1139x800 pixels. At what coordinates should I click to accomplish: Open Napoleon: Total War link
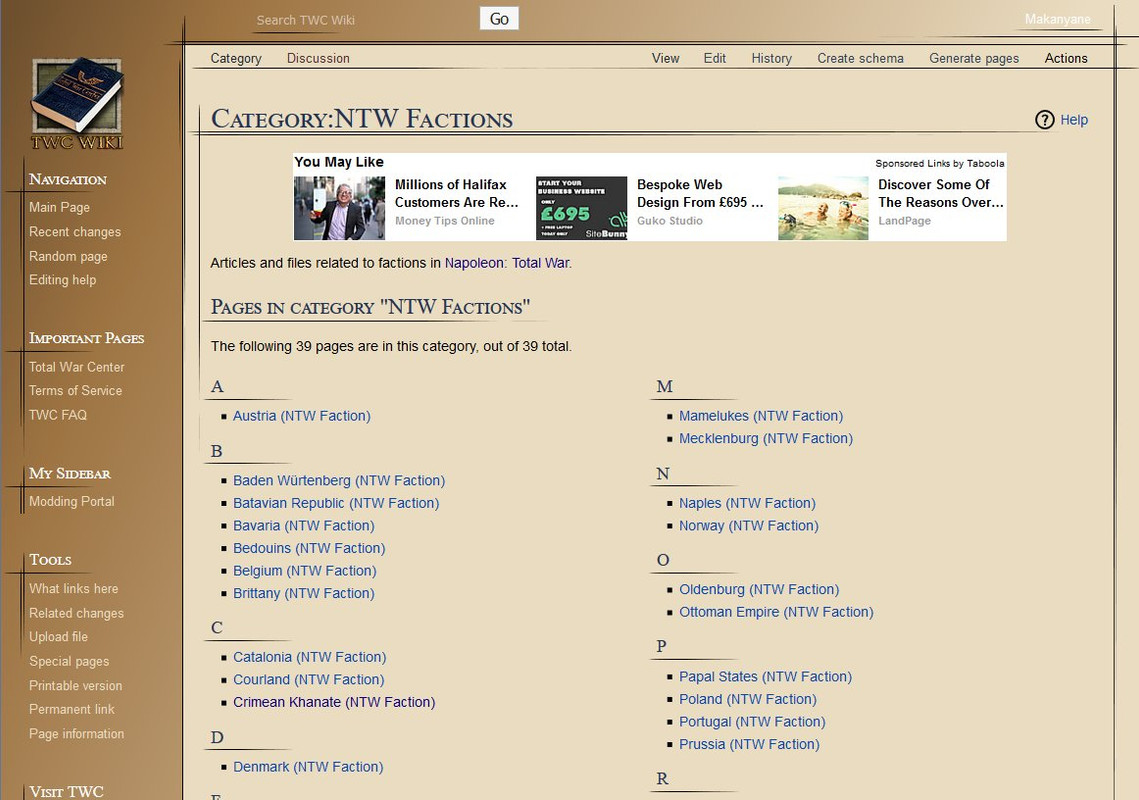coord(507,263)
